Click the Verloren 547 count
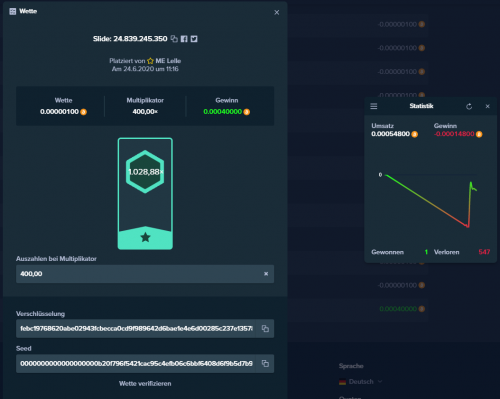 (x=484, y=252)
